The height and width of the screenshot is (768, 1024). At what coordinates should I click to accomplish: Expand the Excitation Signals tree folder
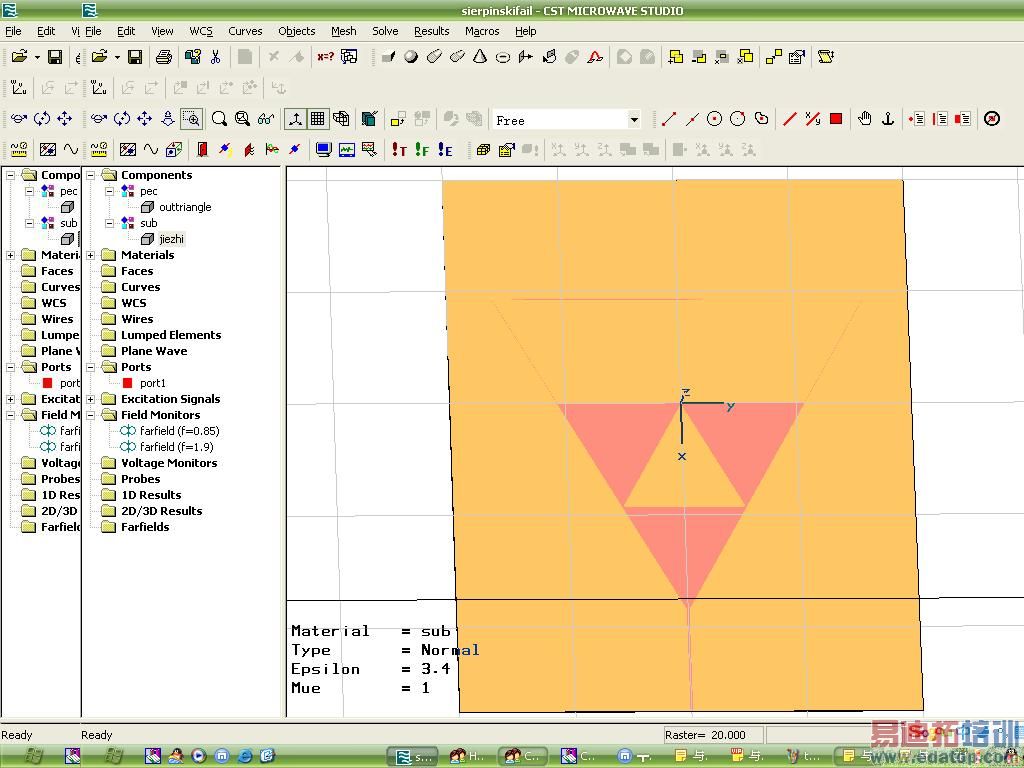[x=91, y=399]
